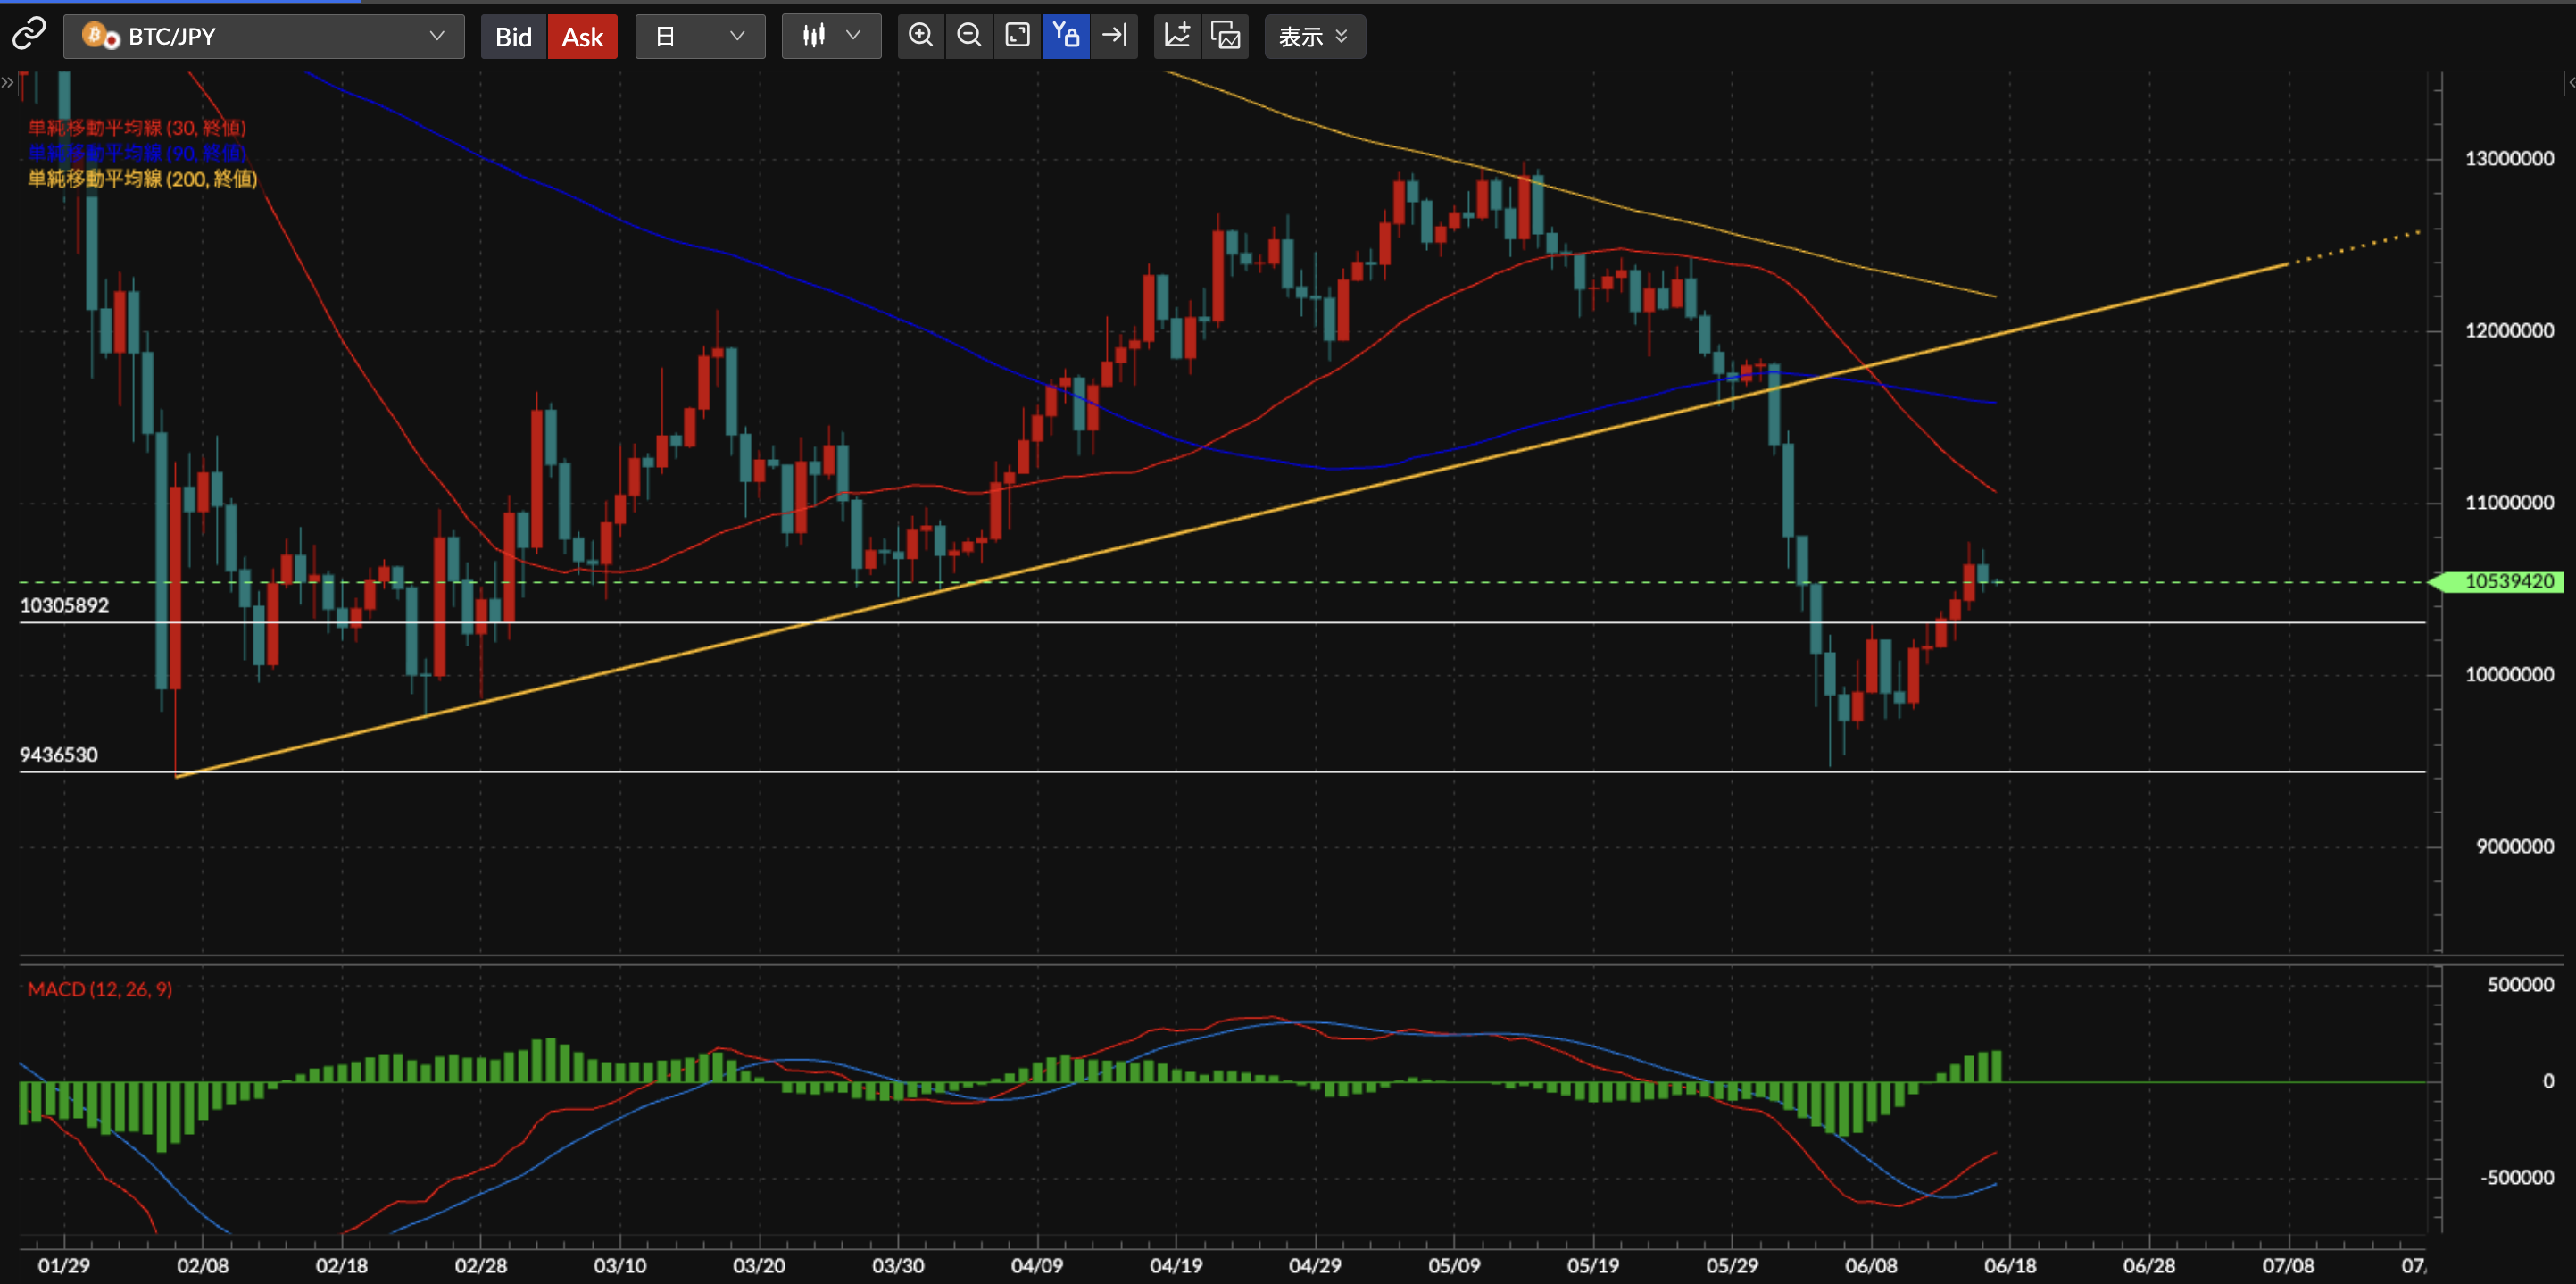Open the 表示 display menu
This screenshot has height=1284, width=2576.
[1314, 36]
